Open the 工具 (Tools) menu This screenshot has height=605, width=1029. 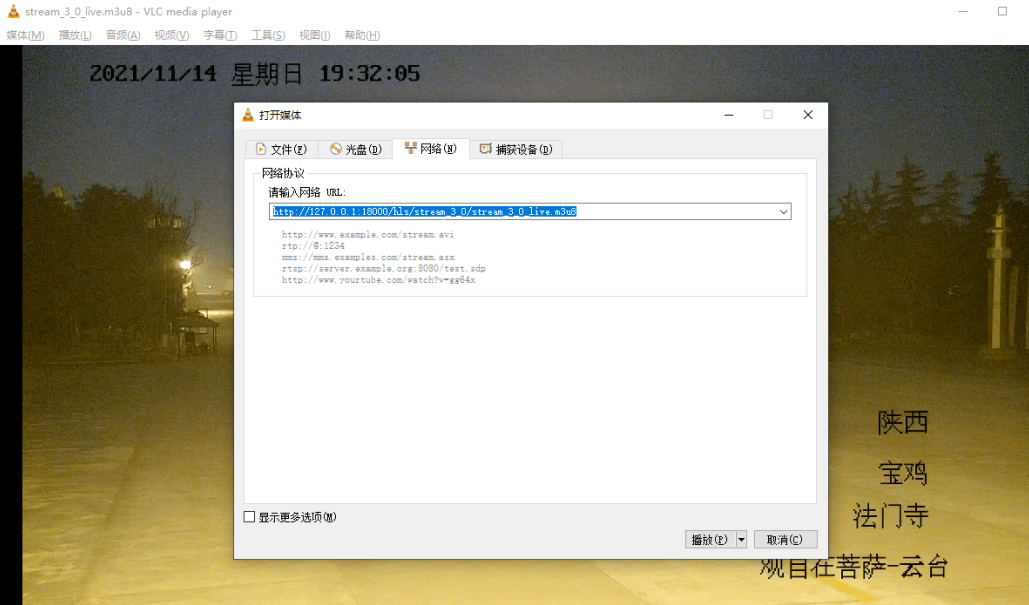click(268, 35)
